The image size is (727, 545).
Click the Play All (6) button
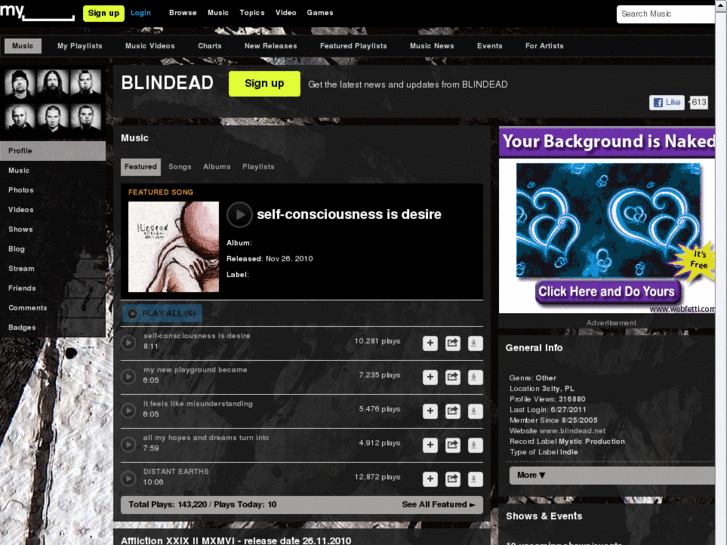coord(162,314)
